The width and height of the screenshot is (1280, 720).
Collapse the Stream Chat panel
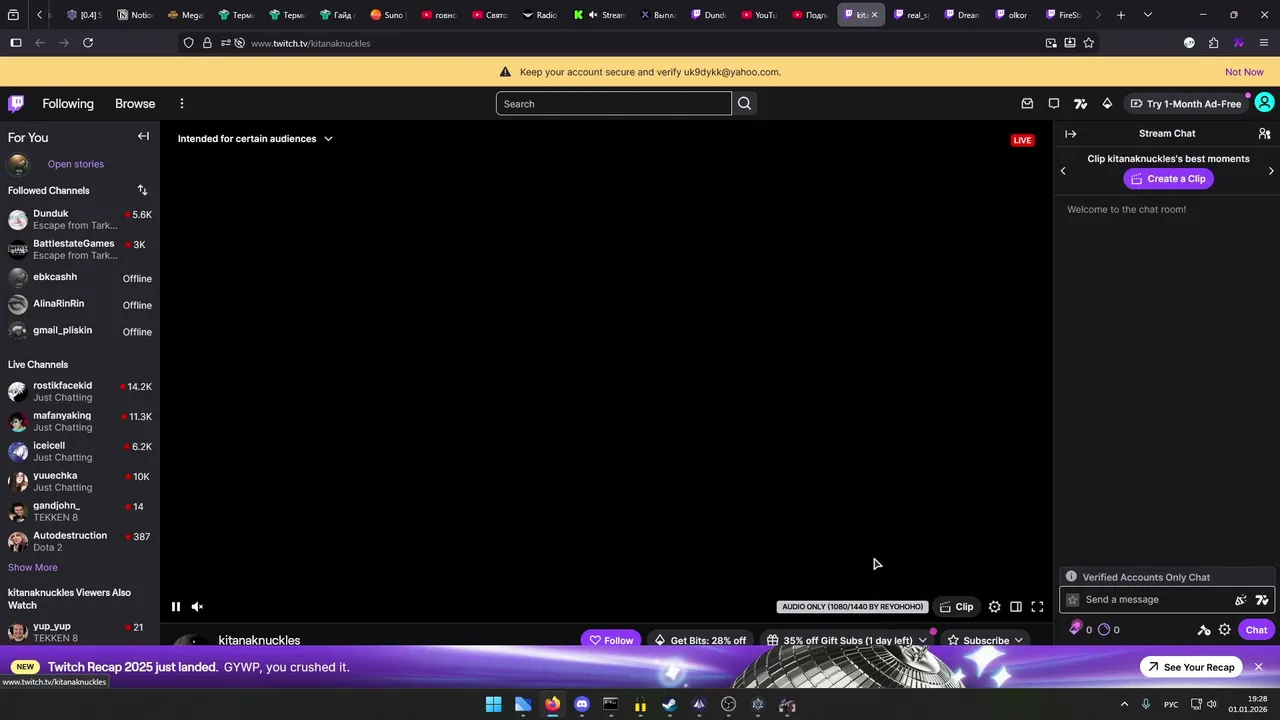coord(1070,133)
